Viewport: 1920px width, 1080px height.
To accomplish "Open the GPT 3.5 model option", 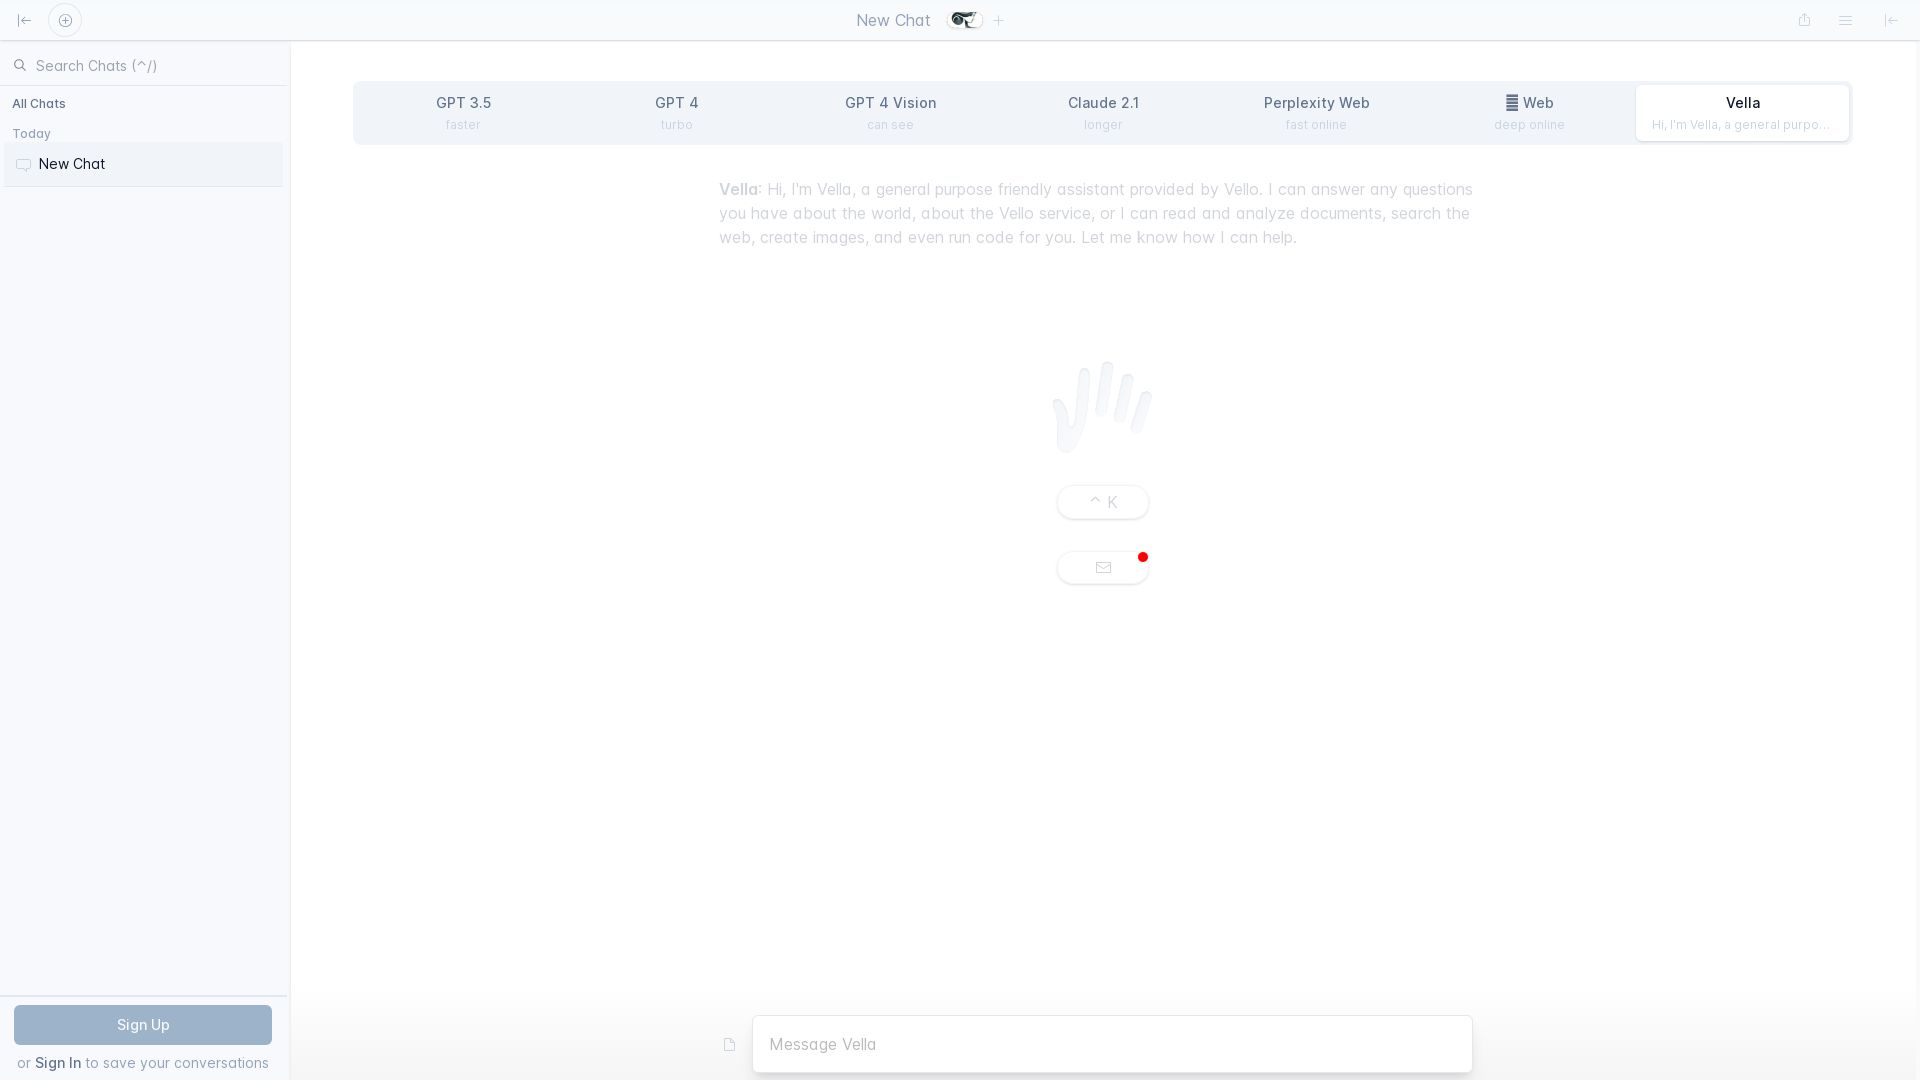I will tap(463, 112).
